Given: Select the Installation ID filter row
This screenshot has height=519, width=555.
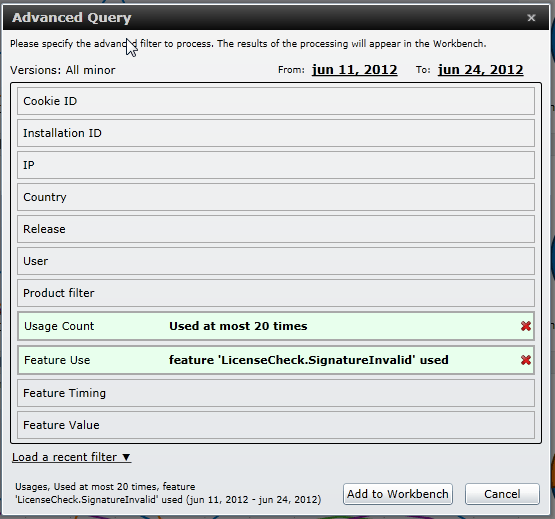Looking at the screenshot, I should coord(276,133).
